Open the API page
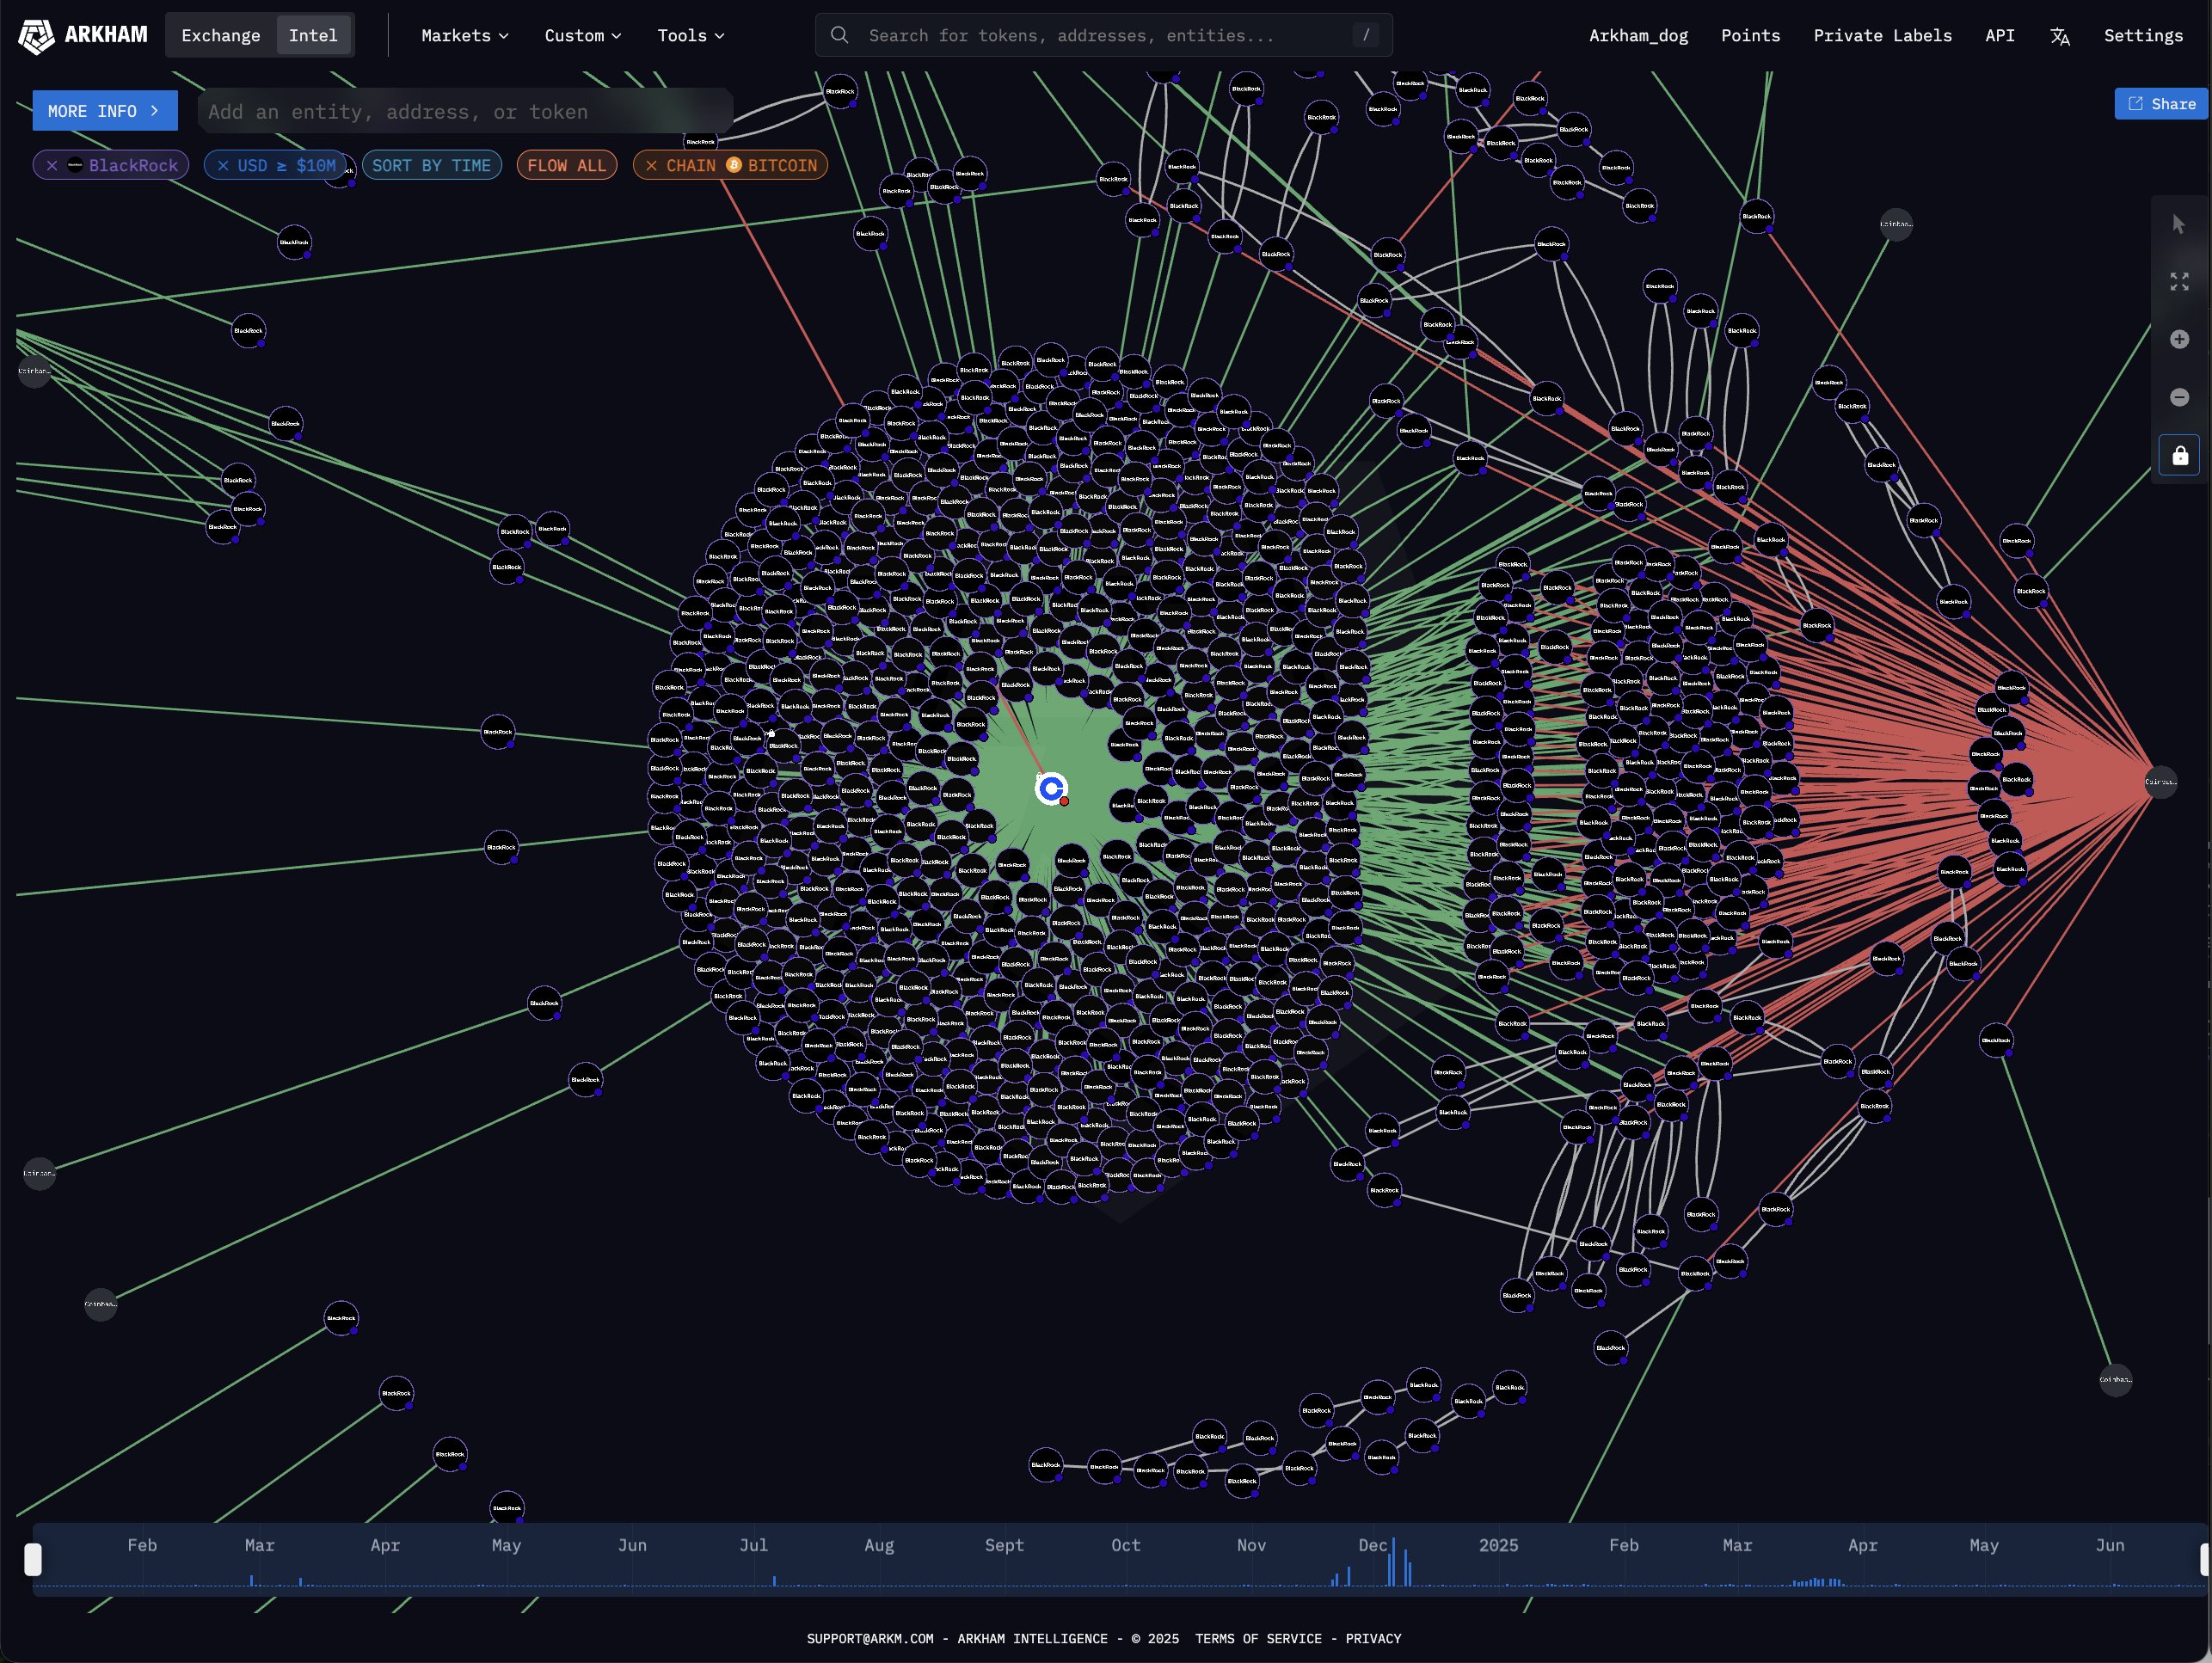 coord(1999,36)
